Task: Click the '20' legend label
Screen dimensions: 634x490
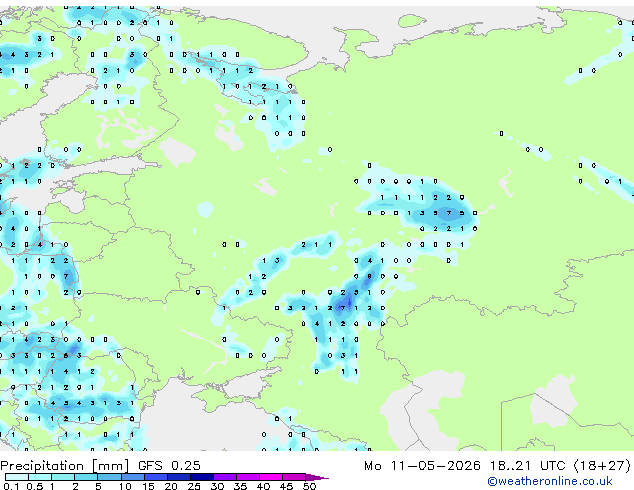Action: (171, 486)
